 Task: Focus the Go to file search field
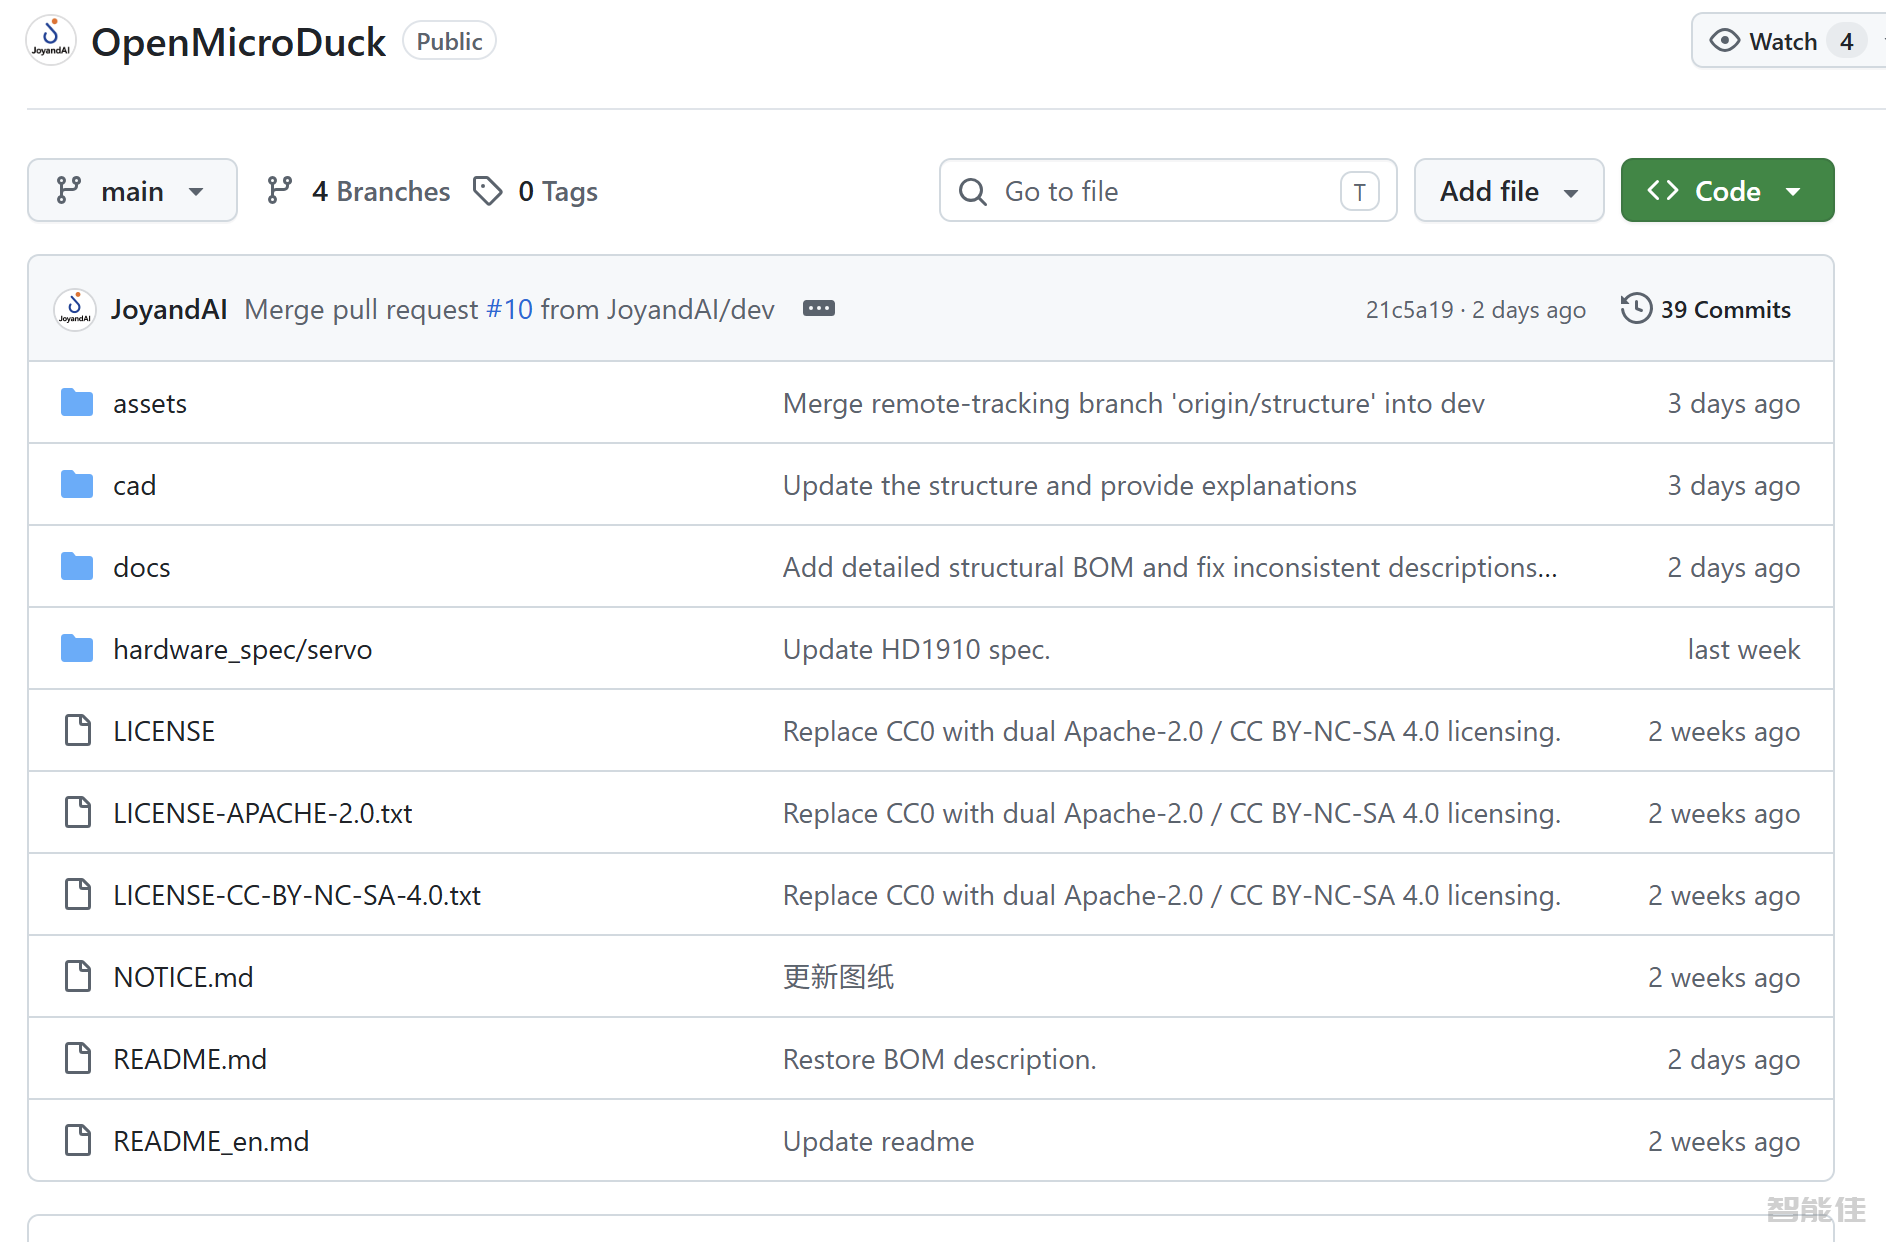pos(1168,190)
